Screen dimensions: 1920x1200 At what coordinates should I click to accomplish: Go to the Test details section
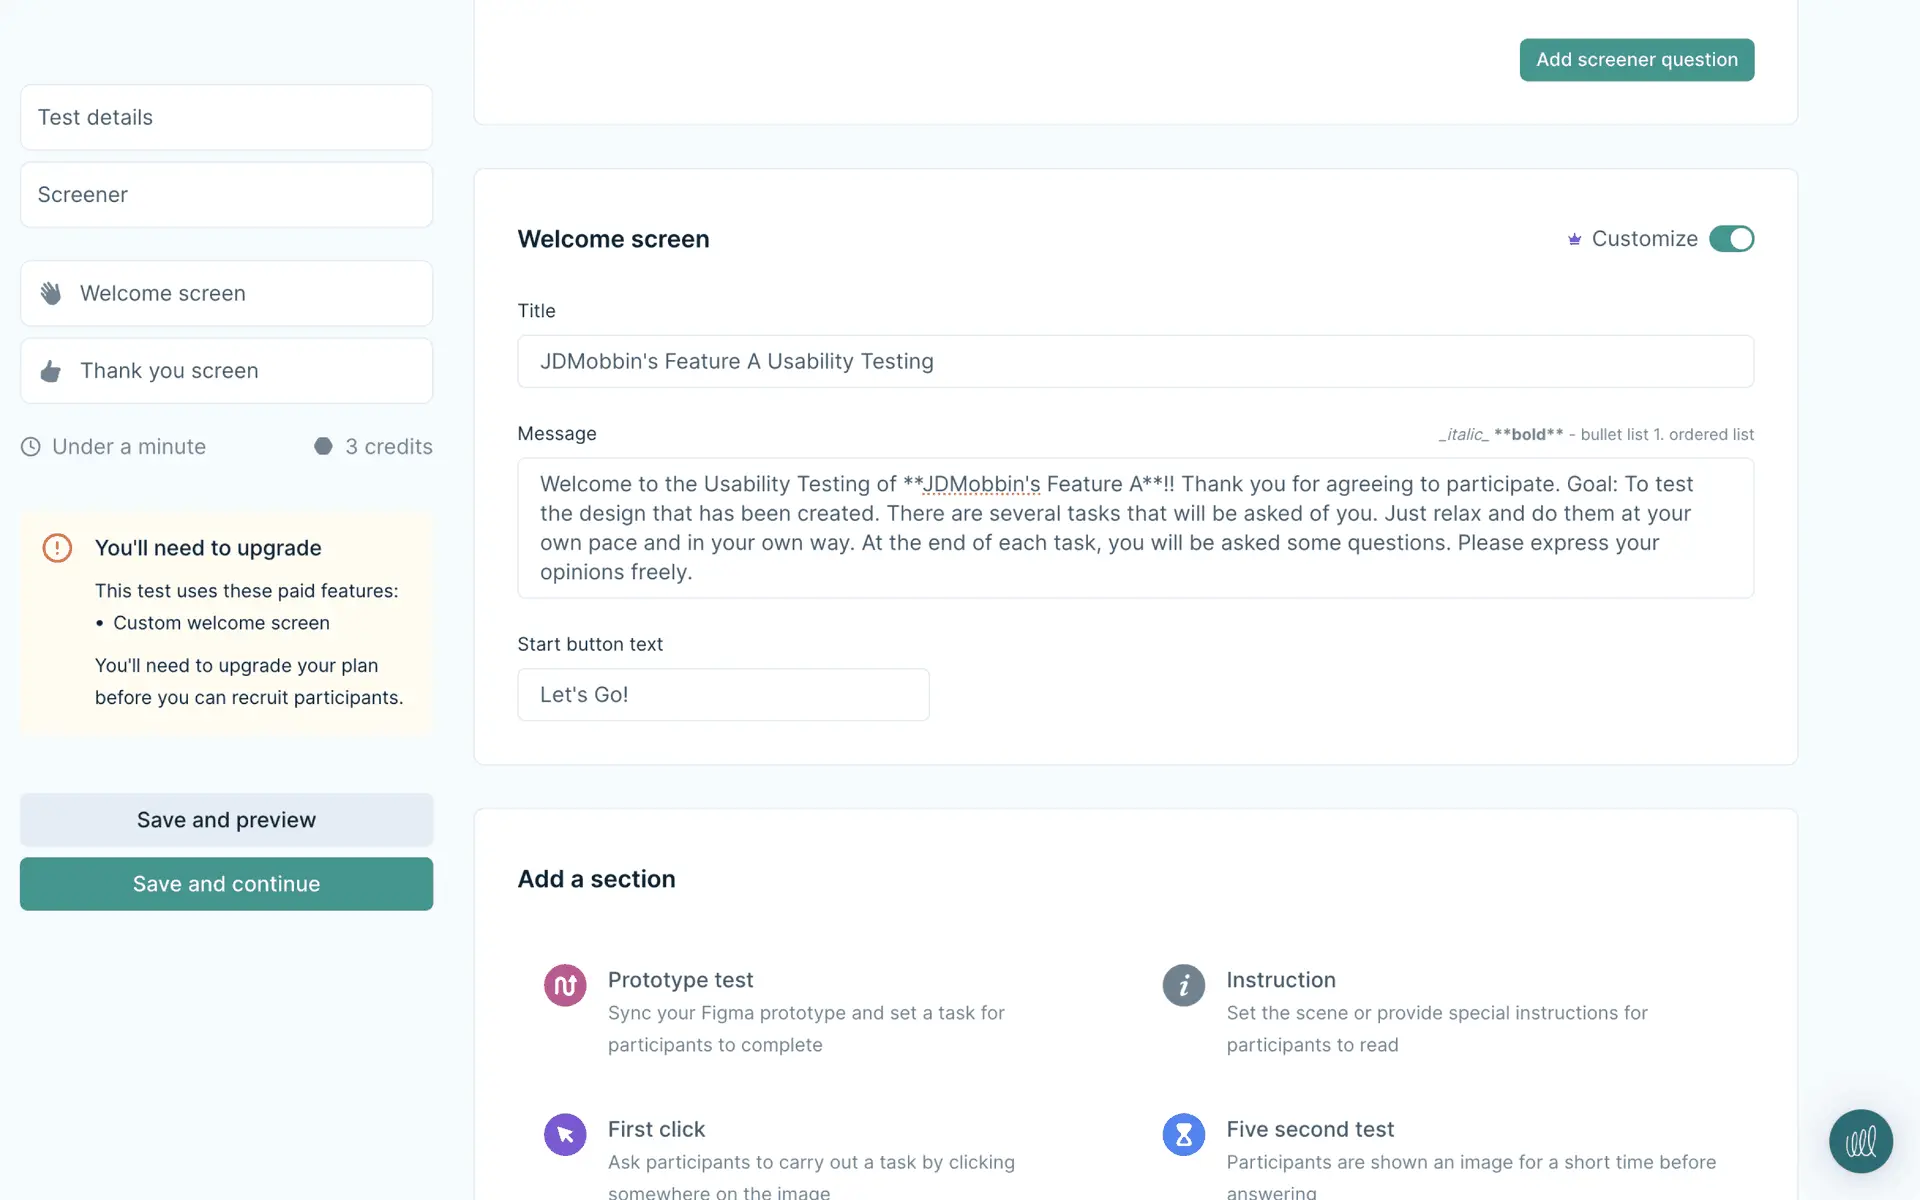tap(226, 117)
